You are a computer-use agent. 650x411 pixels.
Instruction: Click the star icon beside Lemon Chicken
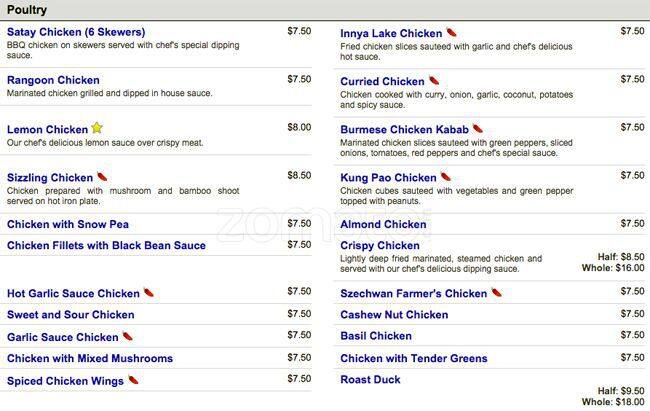[97, 128]
